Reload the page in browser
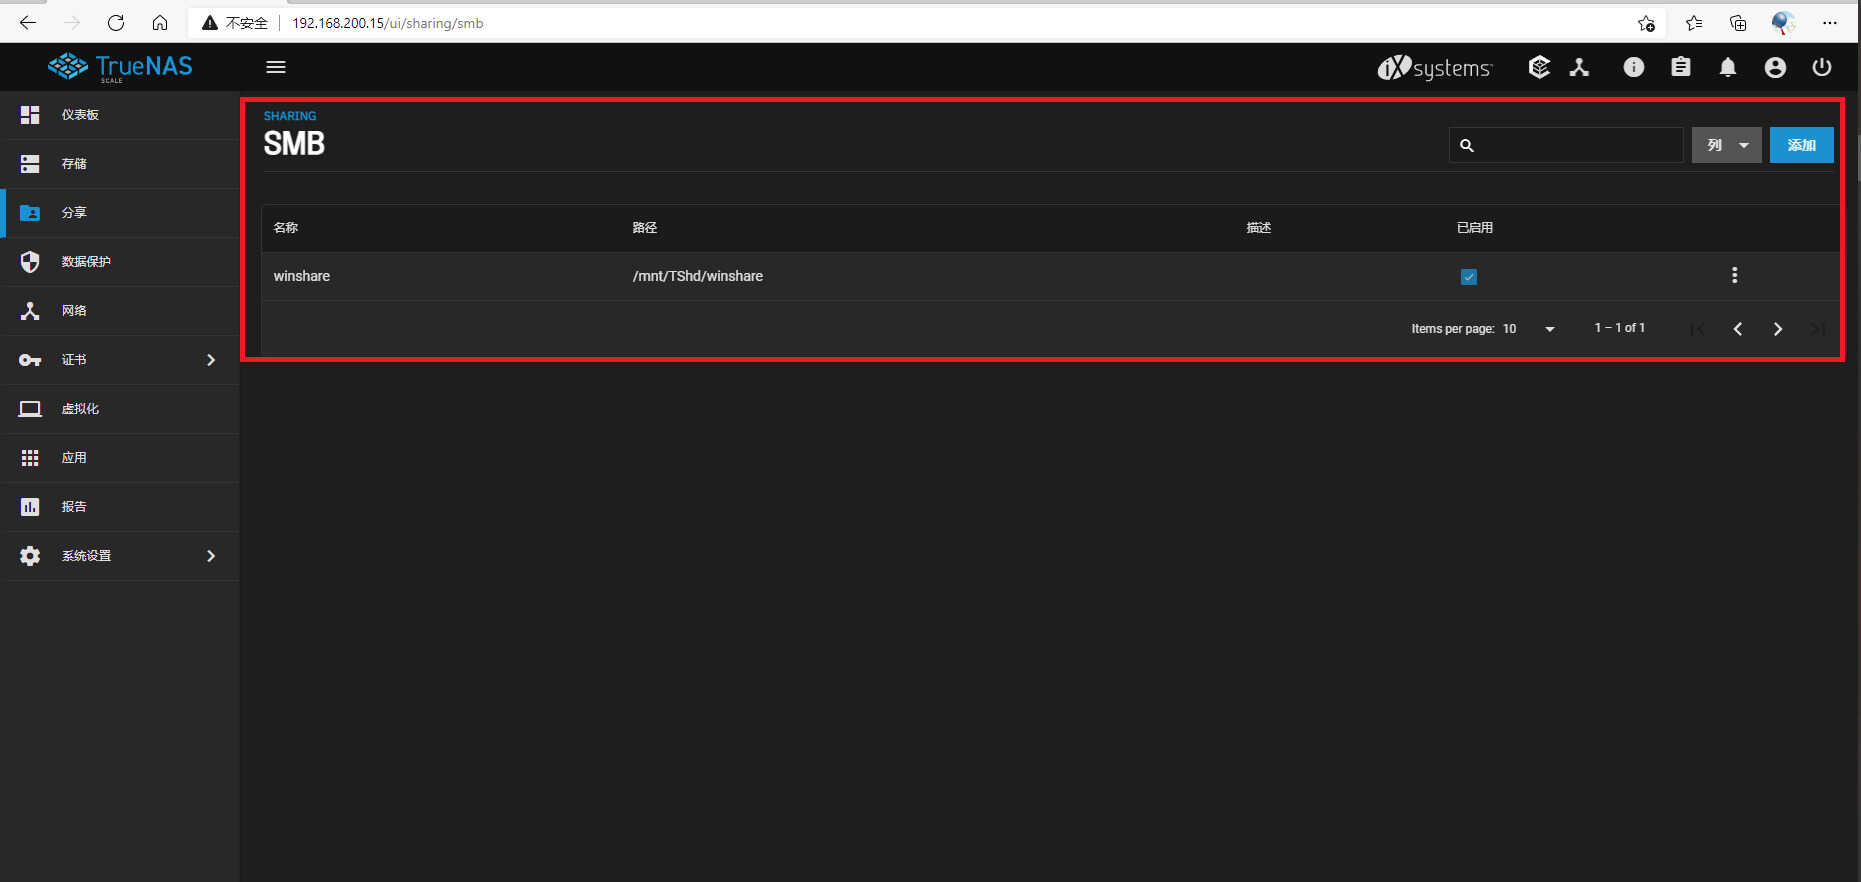 click(x=116, y=22)
